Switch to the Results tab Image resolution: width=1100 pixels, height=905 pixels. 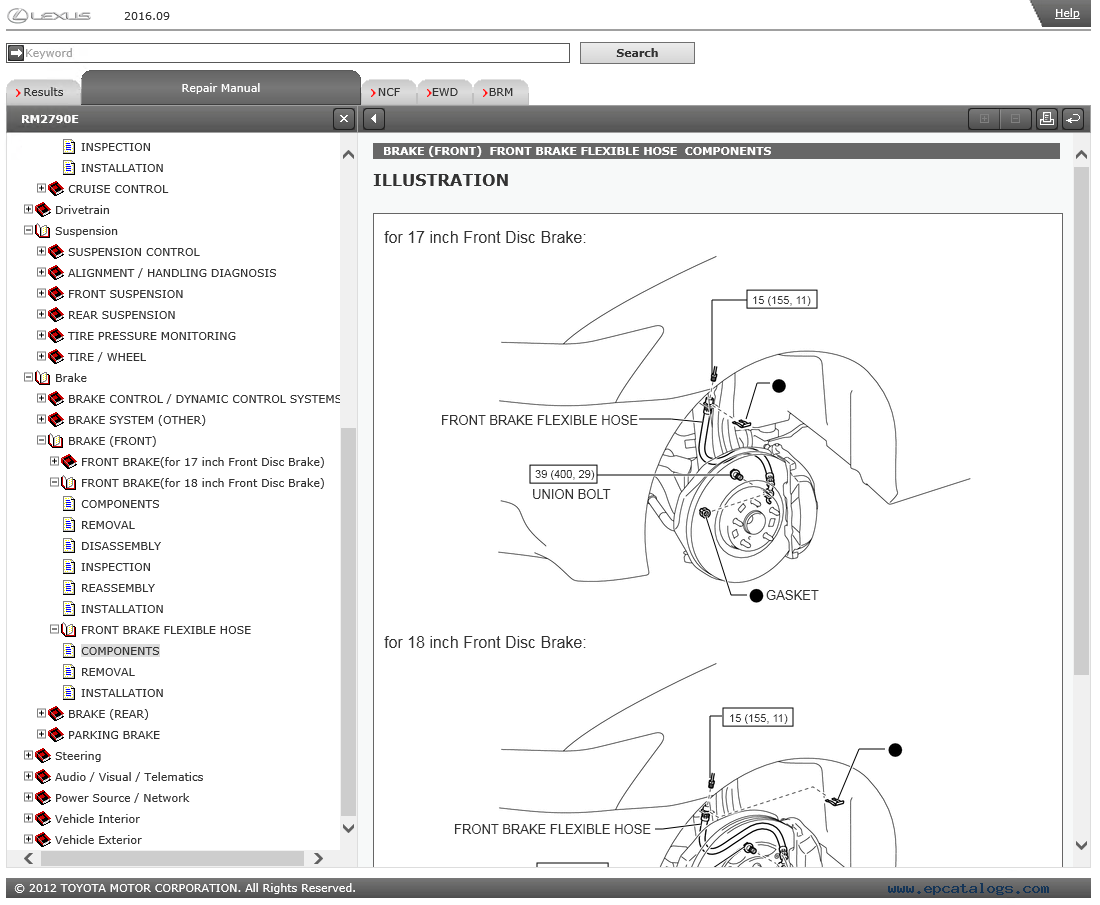click(42, 92)
